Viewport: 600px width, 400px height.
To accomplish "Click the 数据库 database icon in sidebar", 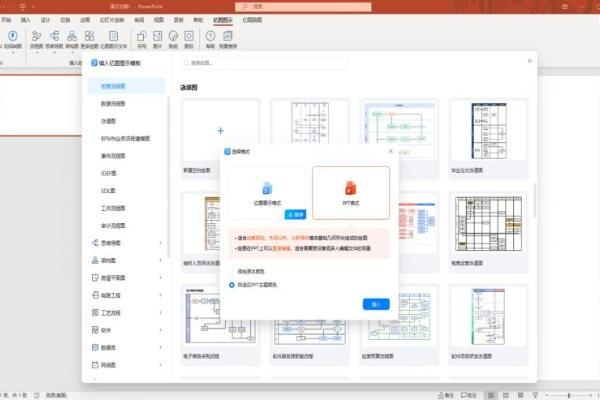I will tap(95, 347).
